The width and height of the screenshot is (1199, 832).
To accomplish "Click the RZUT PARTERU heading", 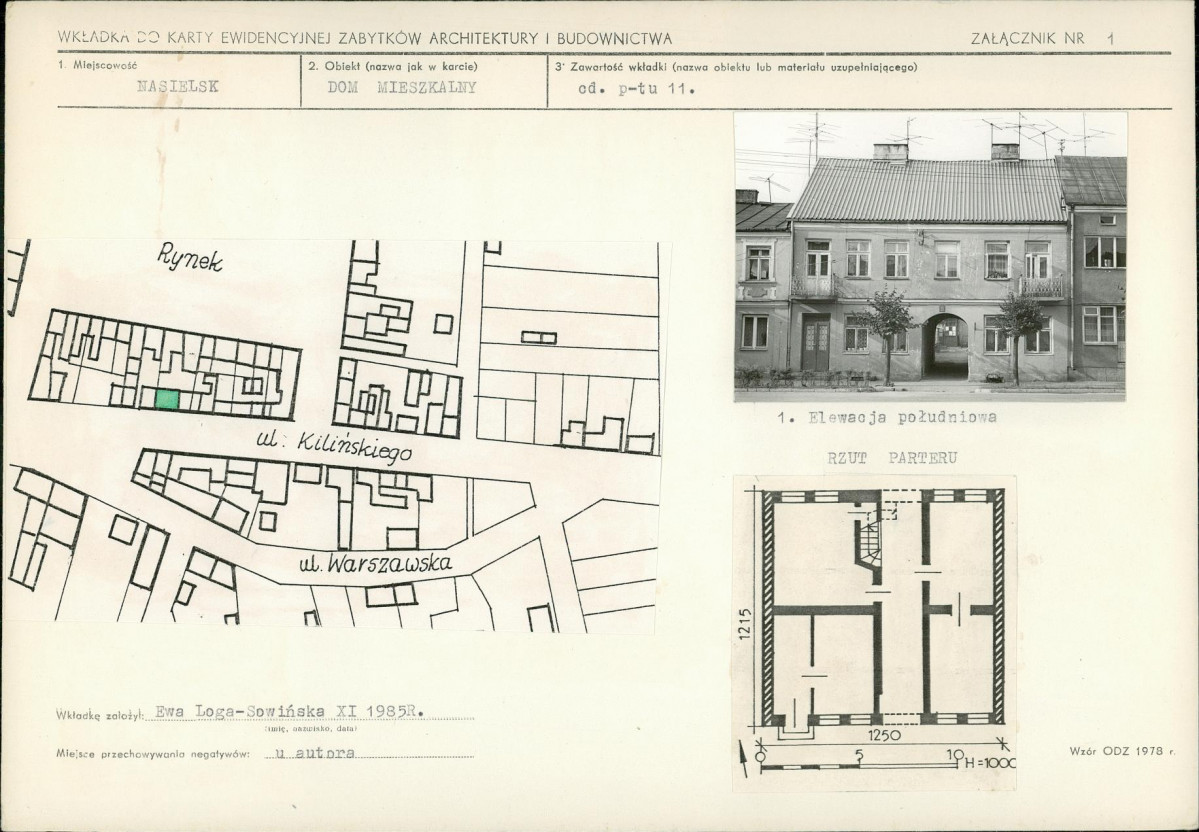I will 892,458.
